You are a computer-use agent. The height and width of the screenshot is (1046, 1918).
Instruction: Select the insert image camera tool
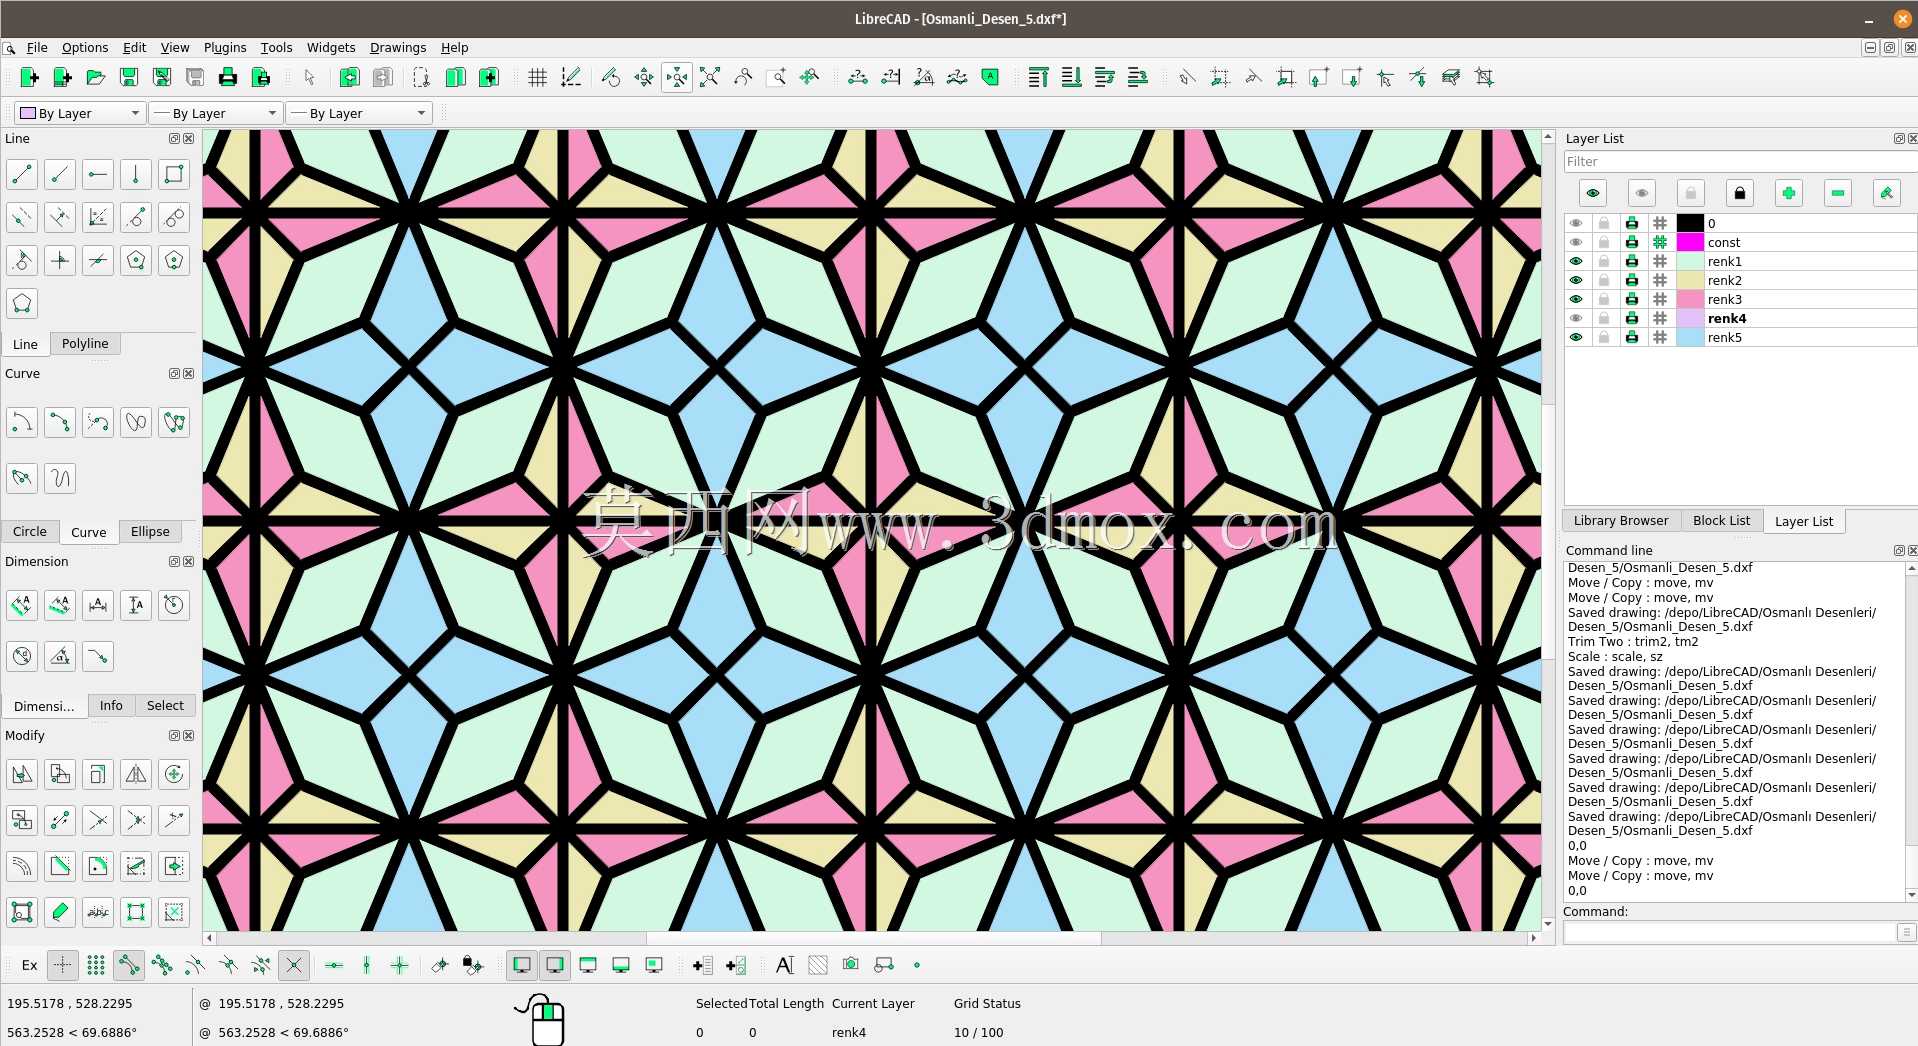[850, 965]
